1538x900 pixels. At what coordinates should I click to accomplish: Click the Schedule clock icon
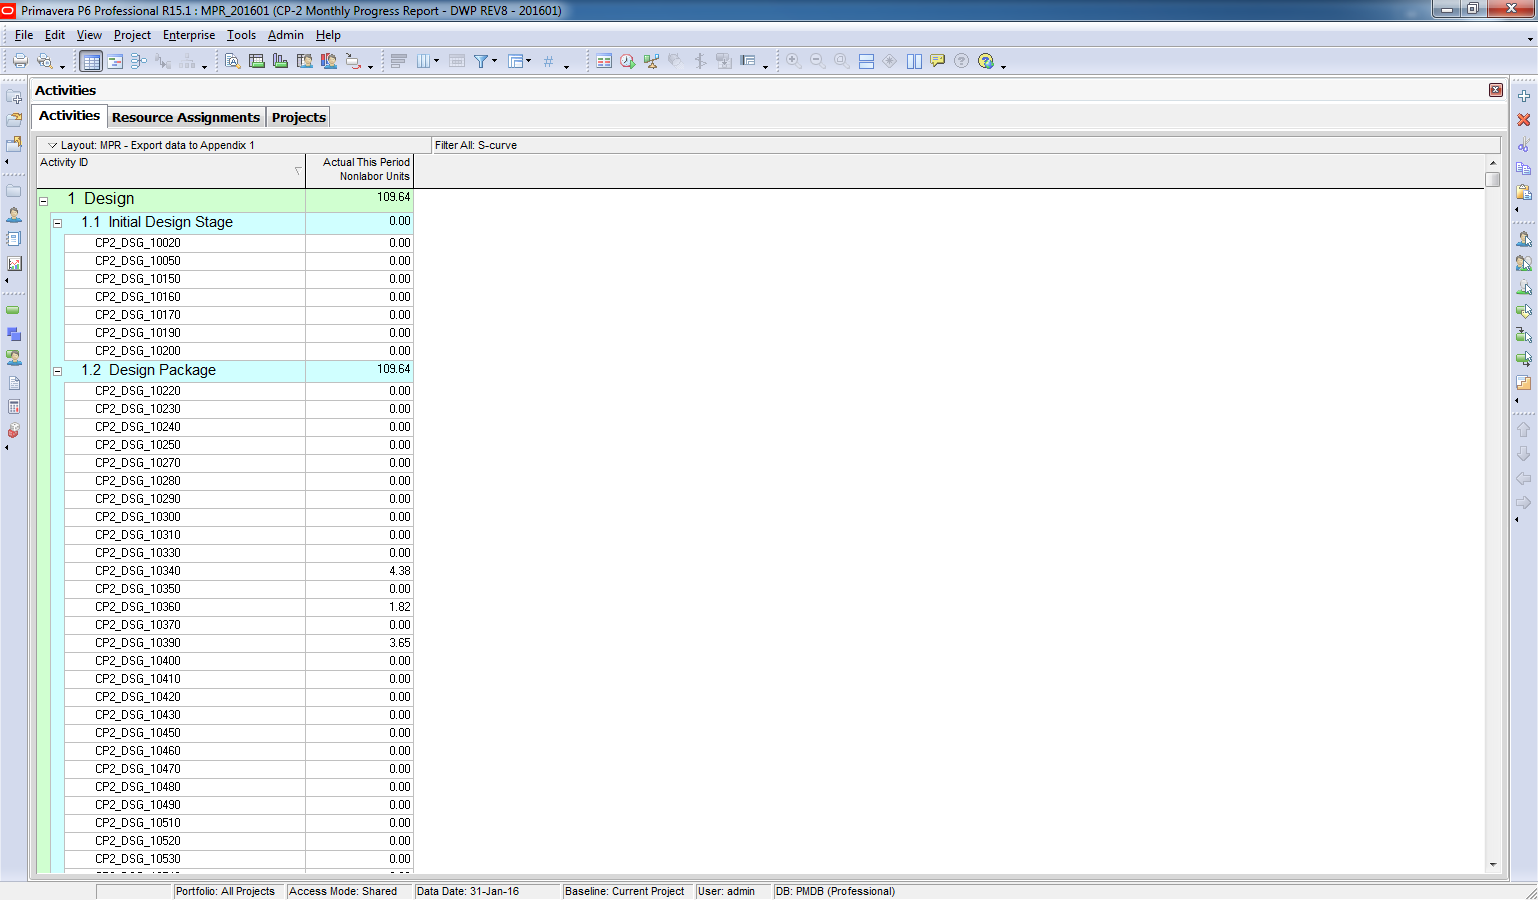pyautogui.click(x=627, y=61)
